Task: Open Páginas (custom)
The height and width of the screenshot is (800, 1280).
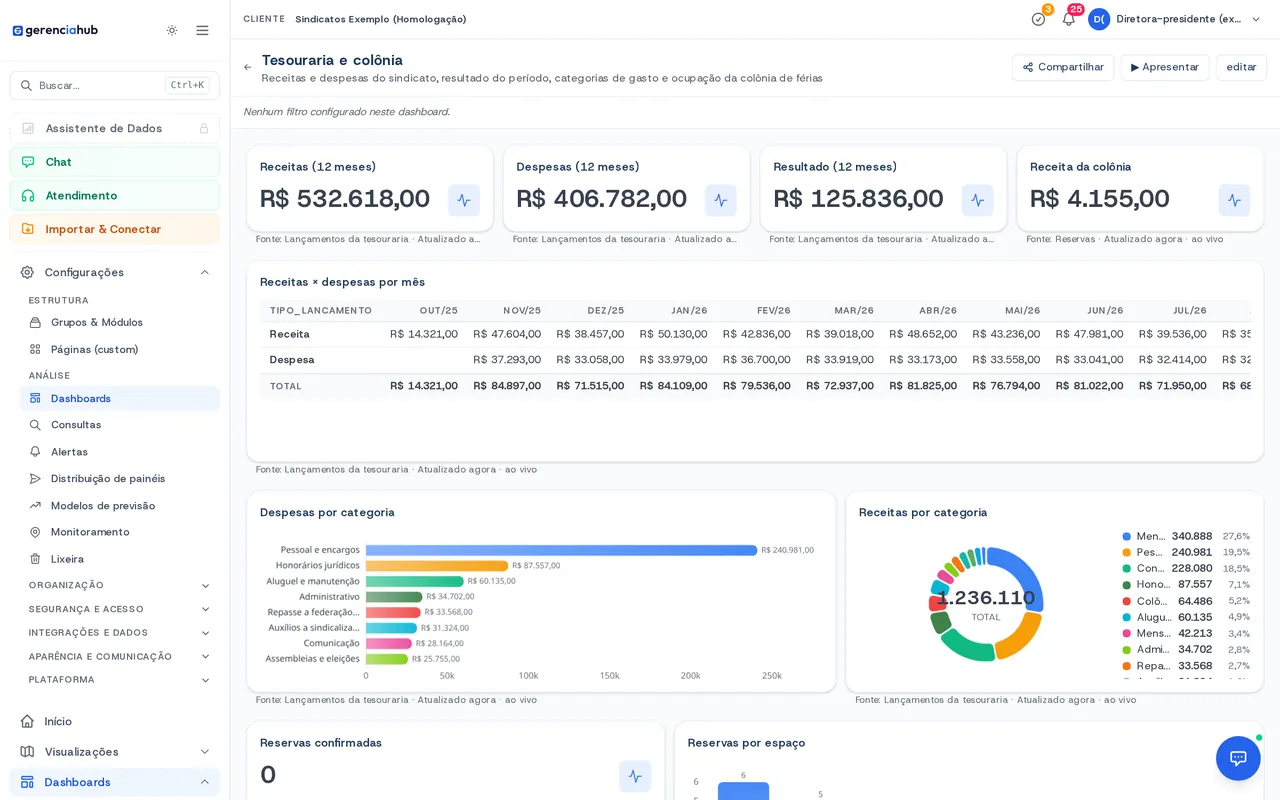Action: click(x=120, y=349)
